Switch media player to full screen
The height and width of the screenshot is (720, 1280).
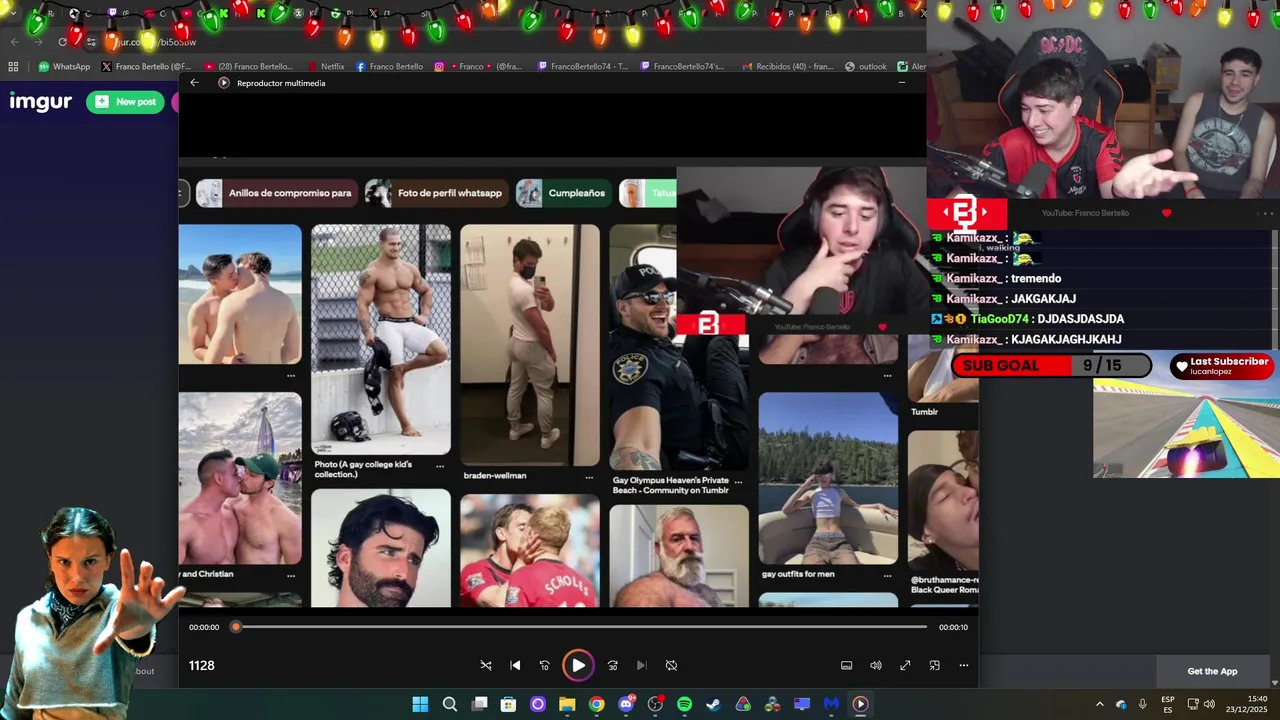pyautogui.click(x=905, y=665)
